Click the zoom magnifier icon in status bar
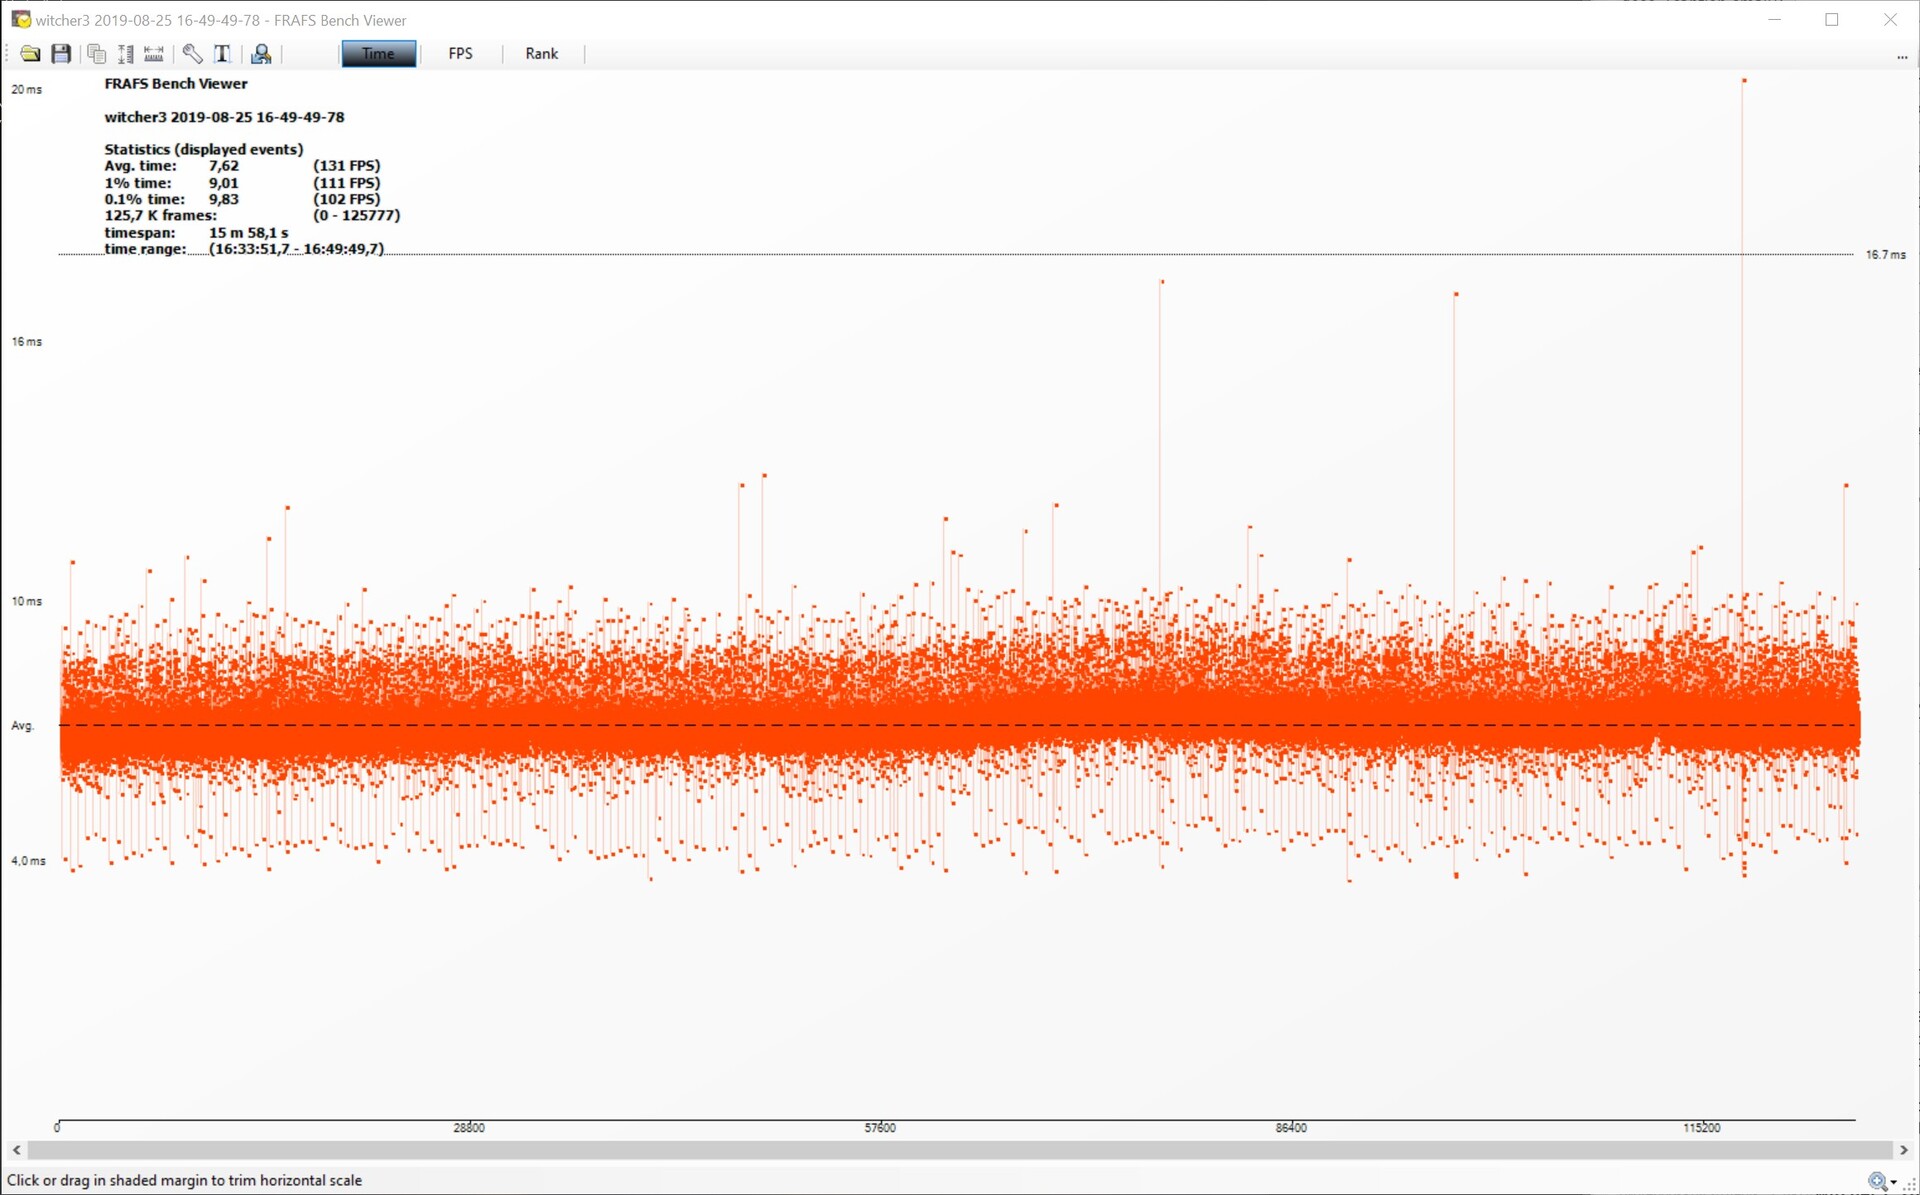Image resolution: width=1920 pixels, height=1195 pixels. click(1877, 1181)
